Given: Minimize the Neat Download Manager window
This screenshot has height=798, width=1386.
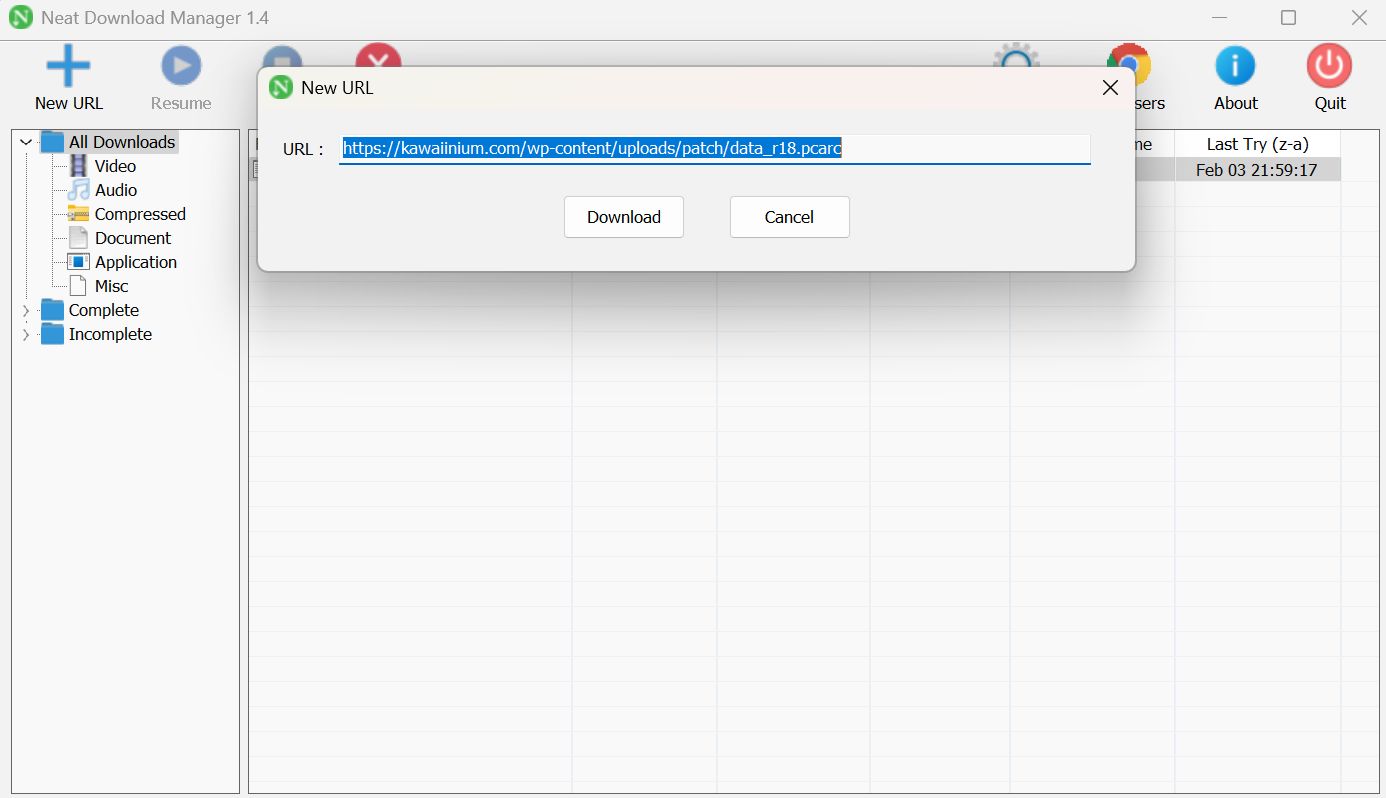Looking at the screenshot, I should (1220, 18).
